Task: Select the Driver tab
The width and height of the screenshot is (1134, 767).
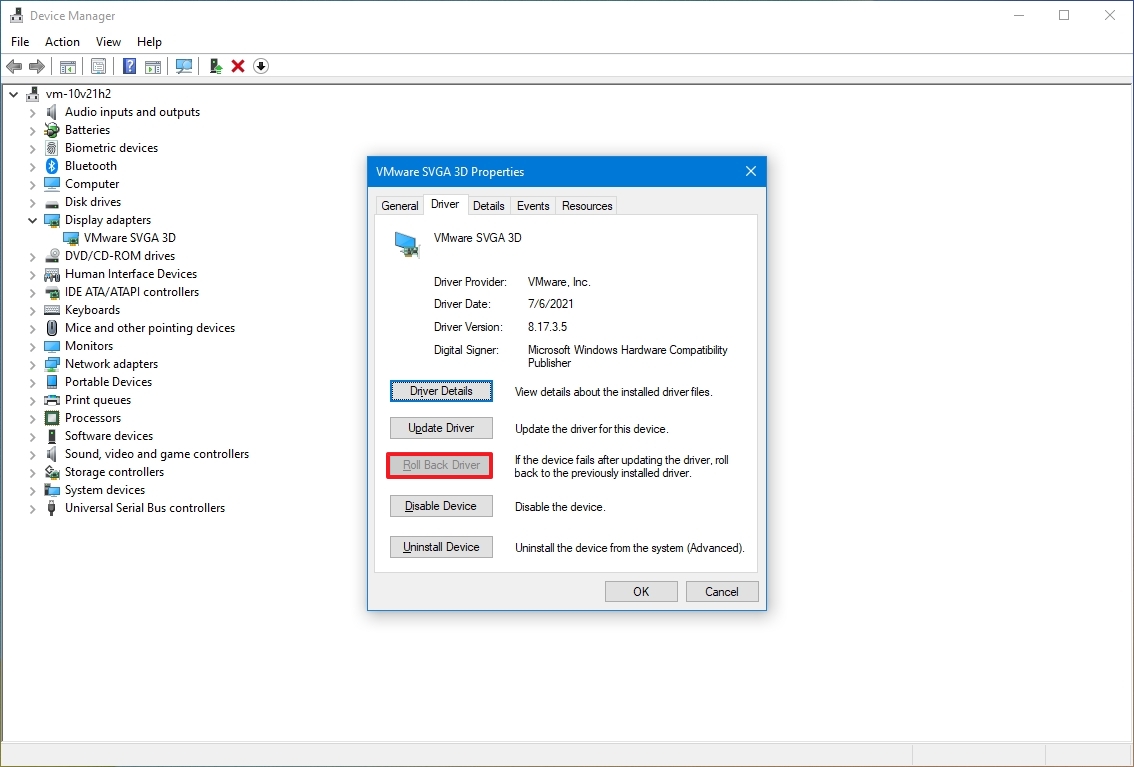Action: [x=445, y=205]
